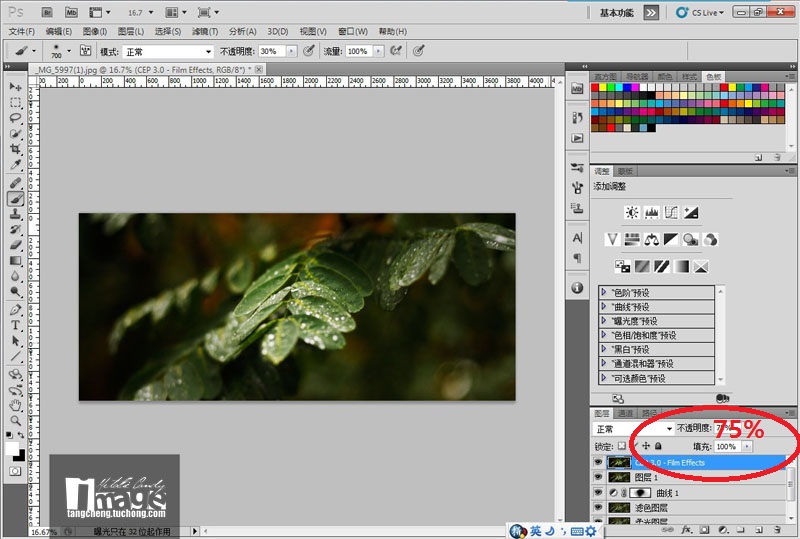Image resolution: width=800 pixels, height=539 pixels.
Task: Launch Bridge from the Br icon
Action: pyautogui.click(x=47, y=12)
